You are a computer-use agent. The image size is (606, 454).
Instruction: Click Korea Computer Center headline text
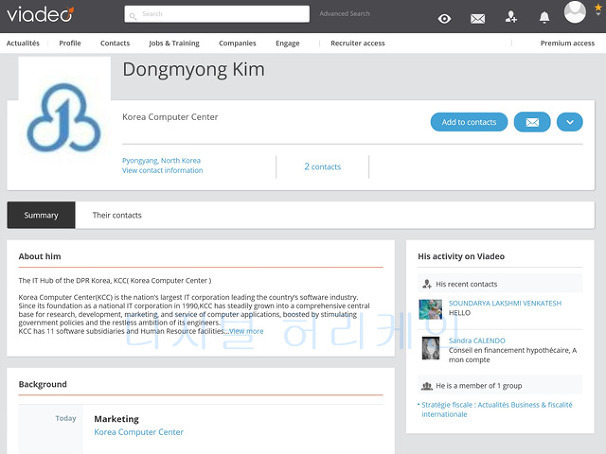[x=170, y=117]
